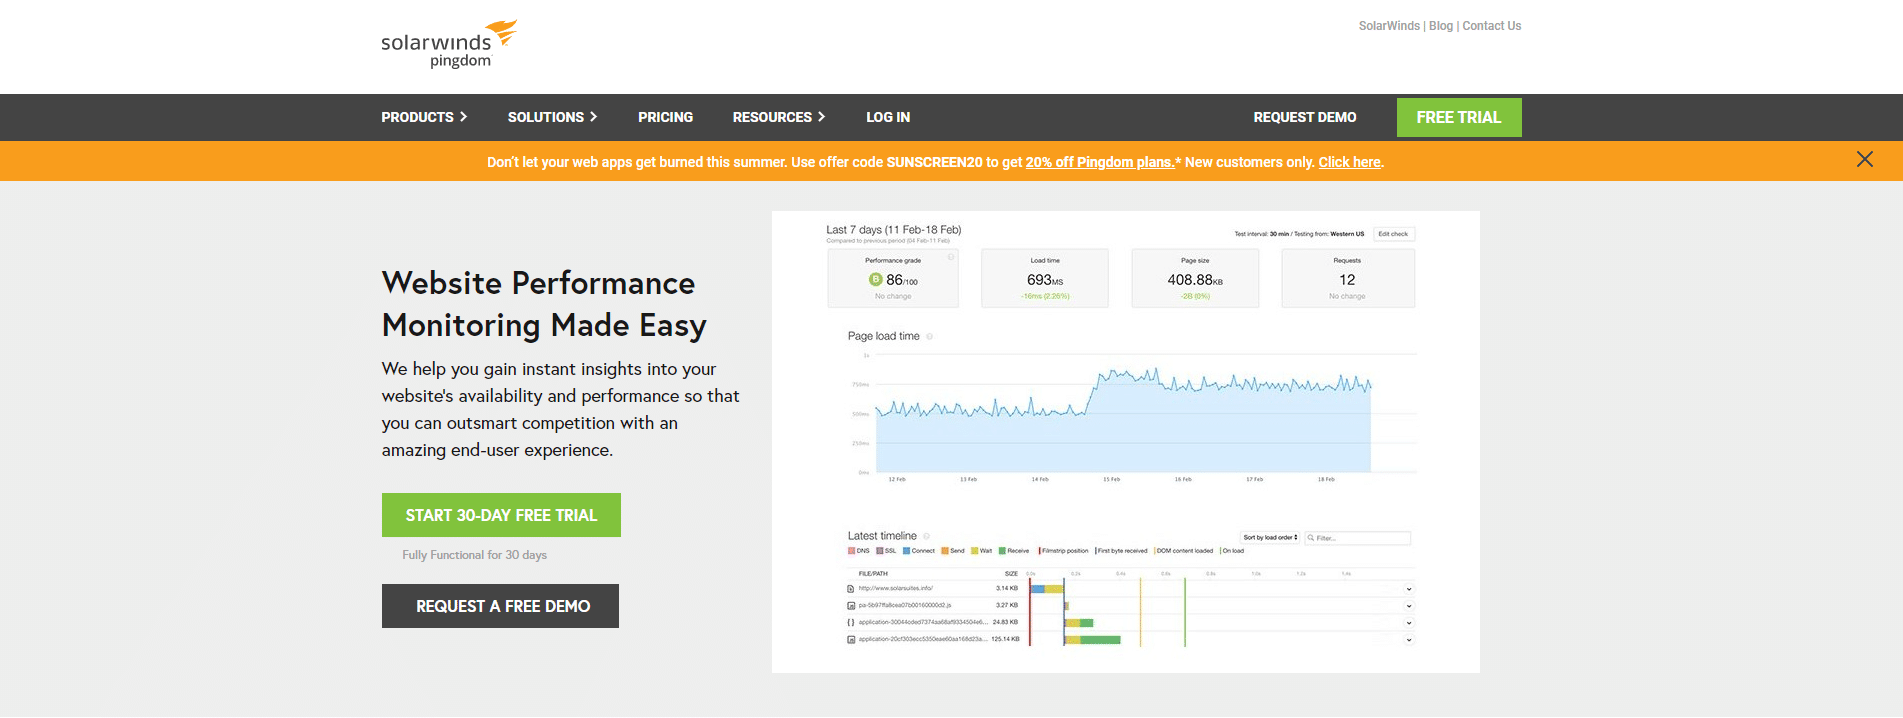Click the DNS legend color swatch
Image resolution: width=1903 pixels, height=718 pixels.
pyautogui.click(x=851, y=551)
